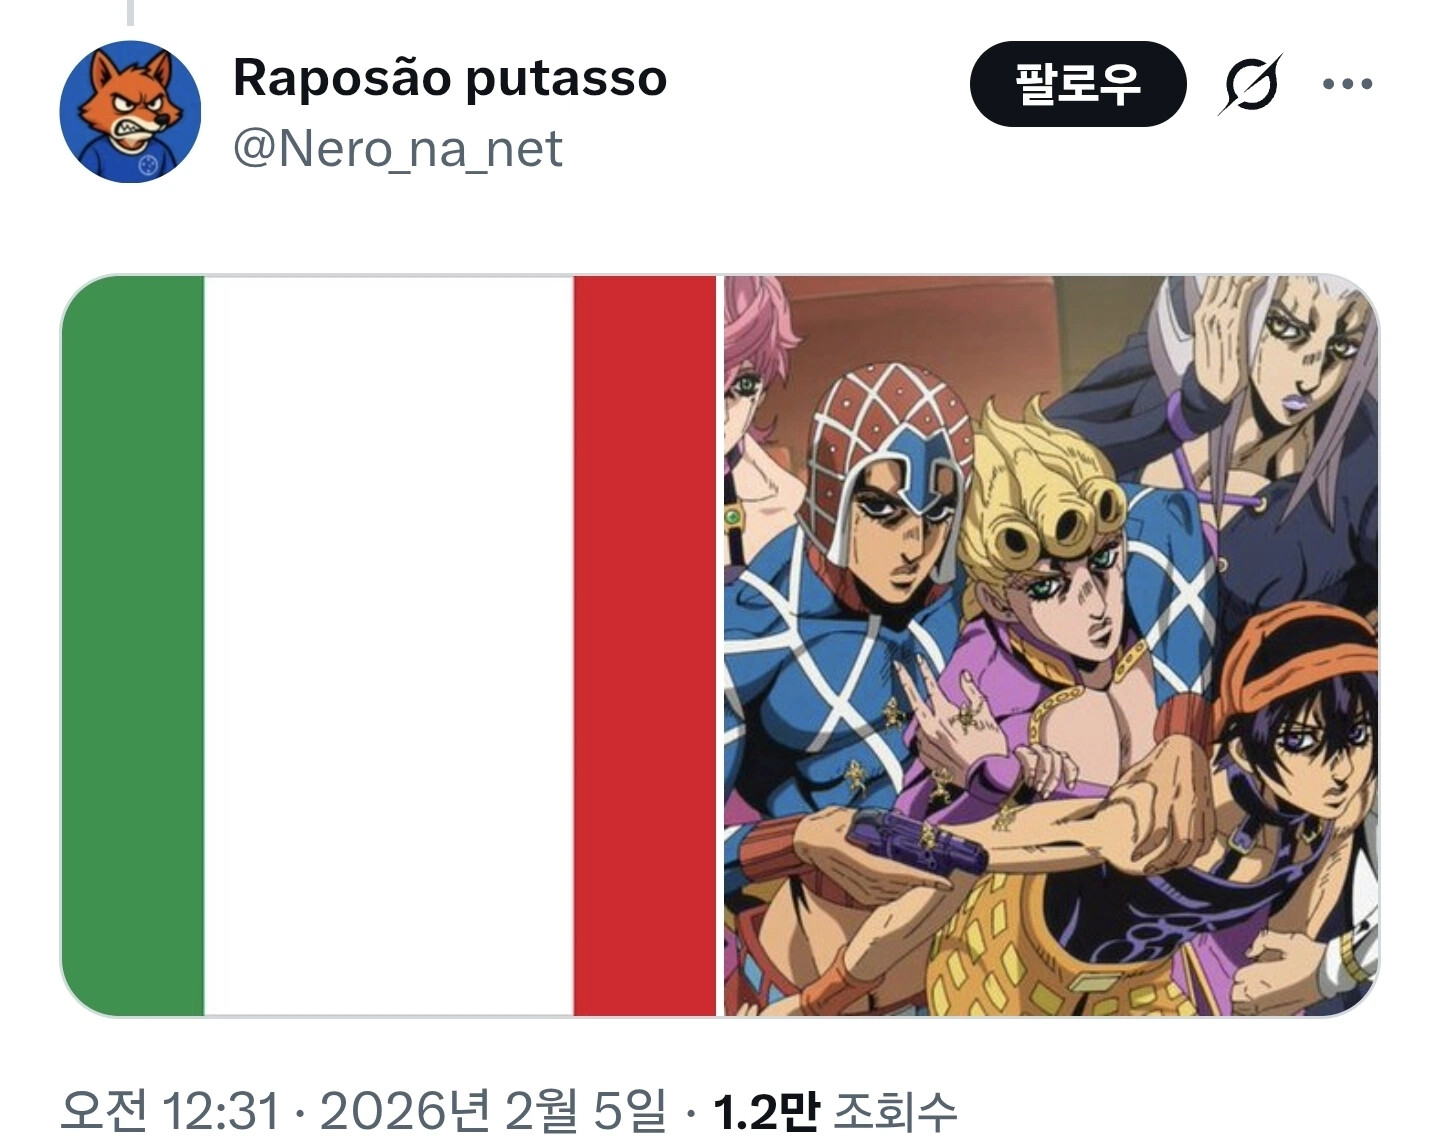Image resolution: width=1440 pixels, height=1146 pixels.
Task: View the 1.2만 조회수 view count
Action: [x=835, y=1111]
